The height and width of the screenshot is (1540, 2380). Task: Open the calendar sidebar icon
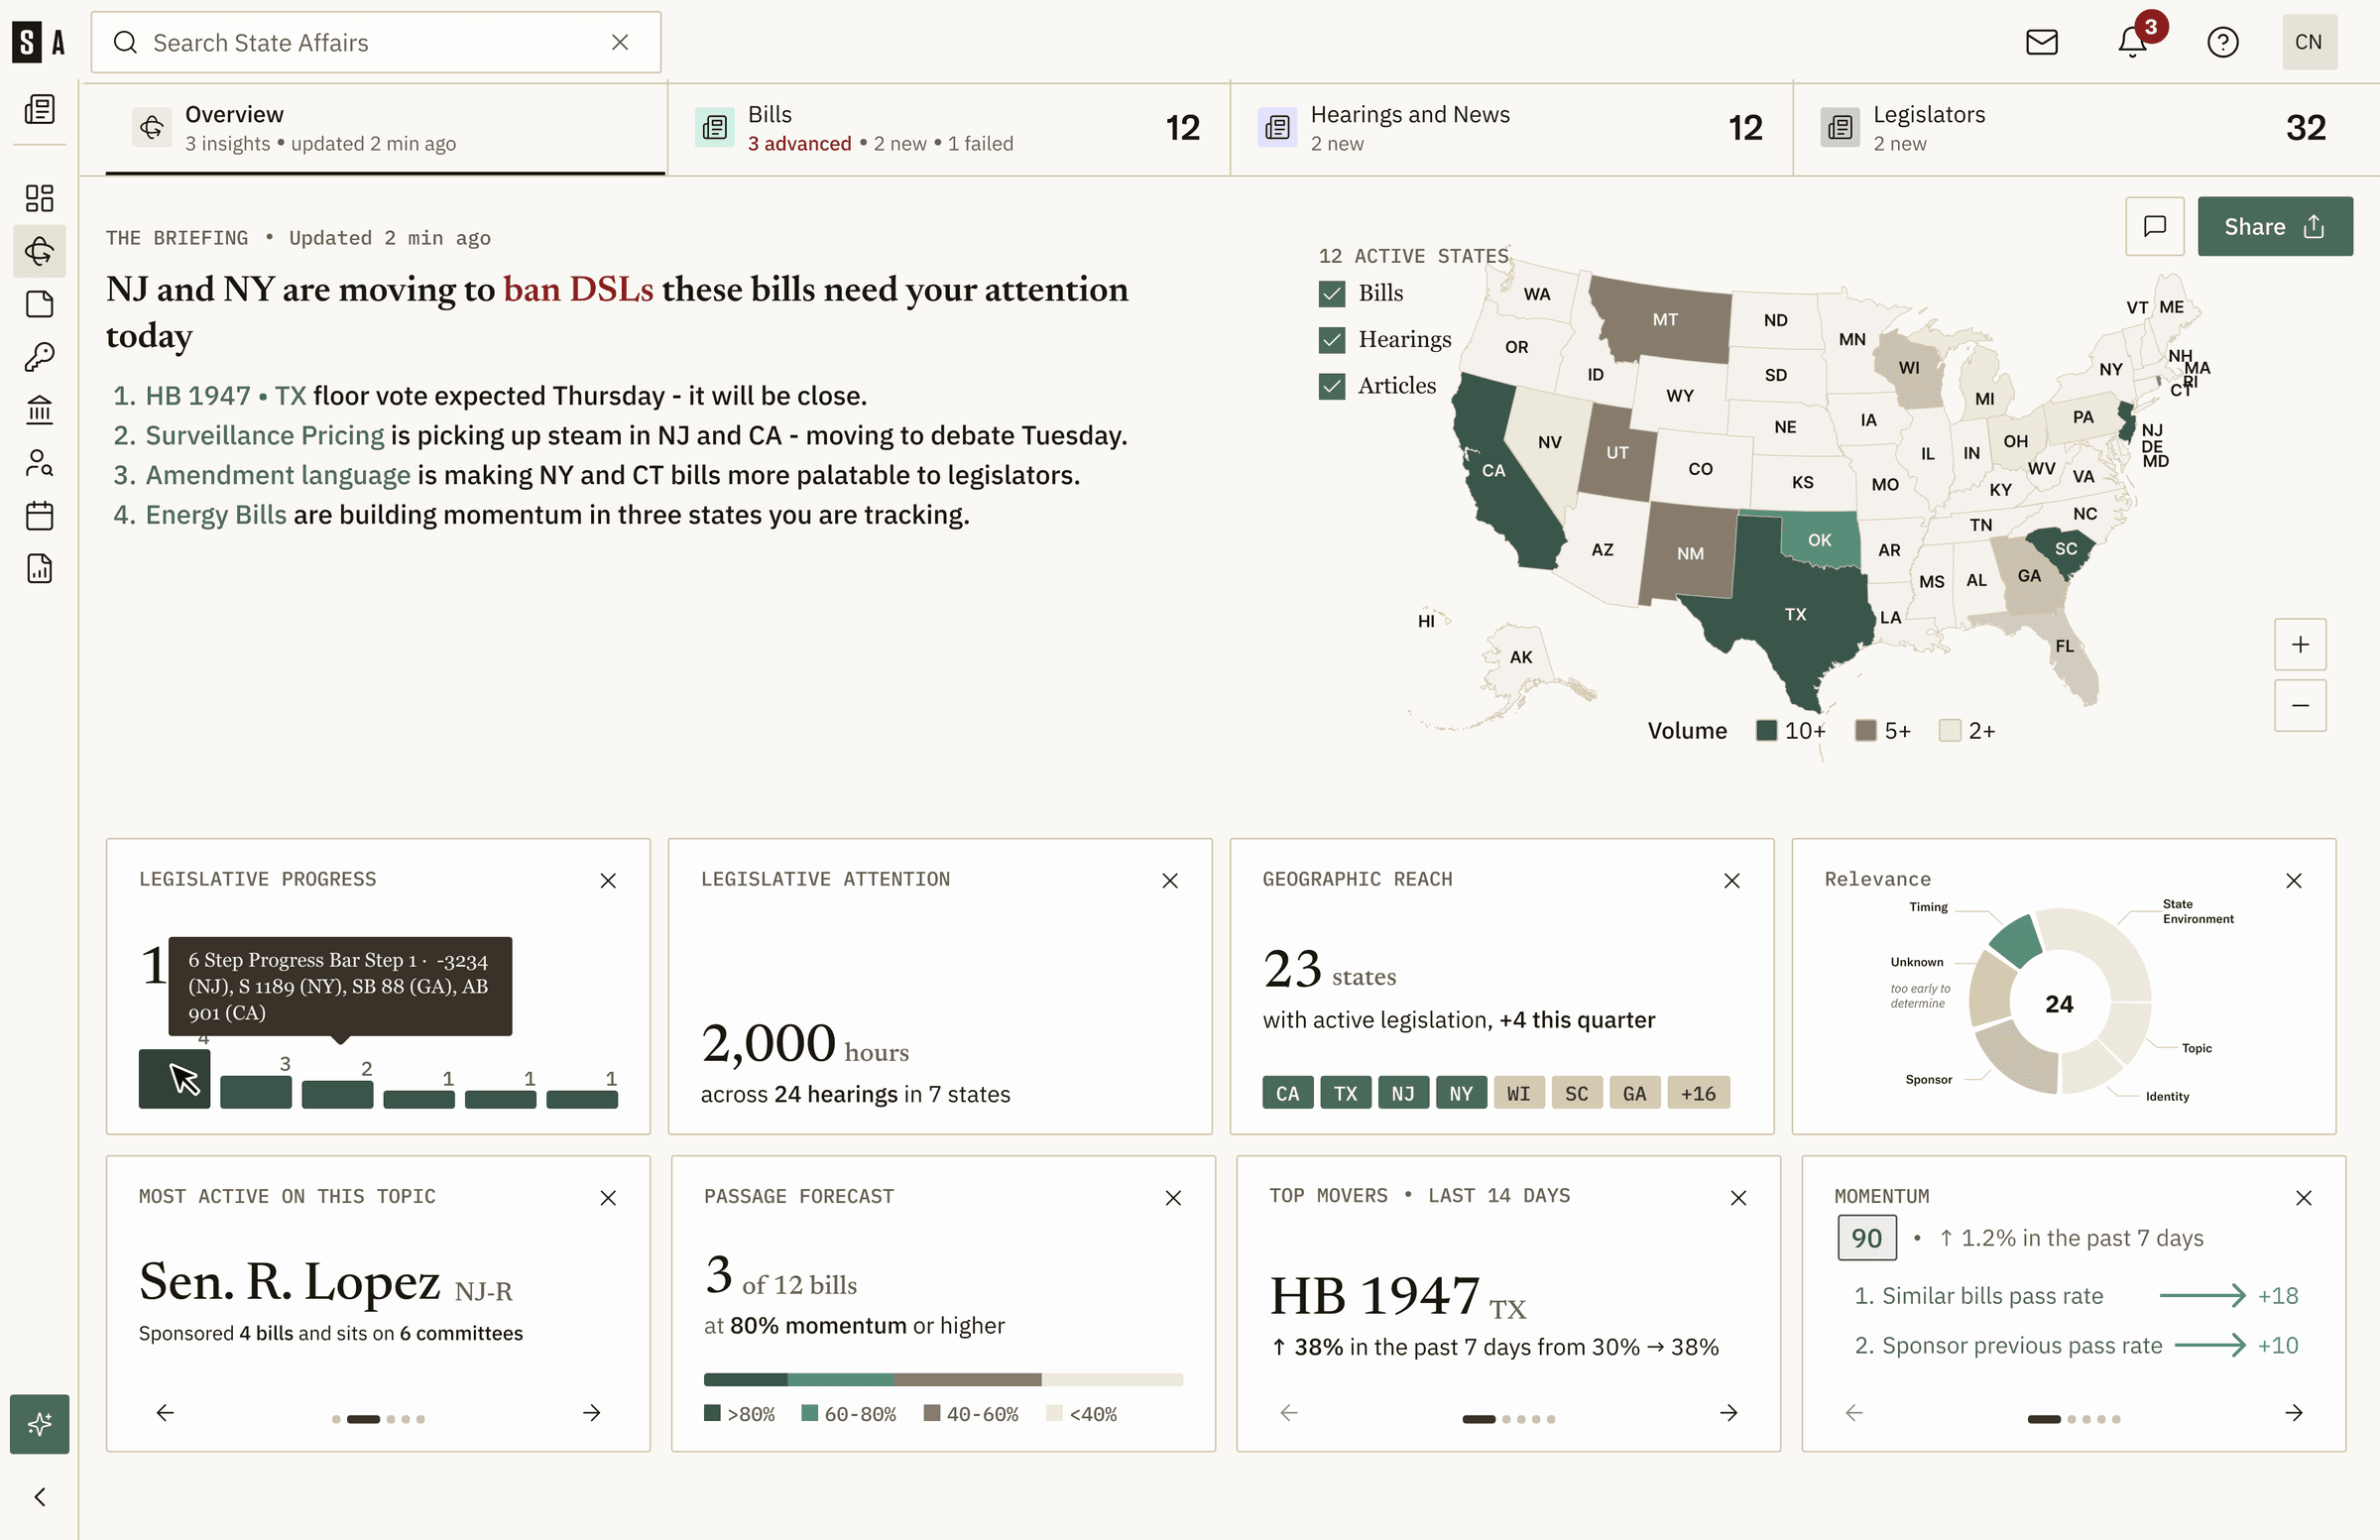click(39, 516)
